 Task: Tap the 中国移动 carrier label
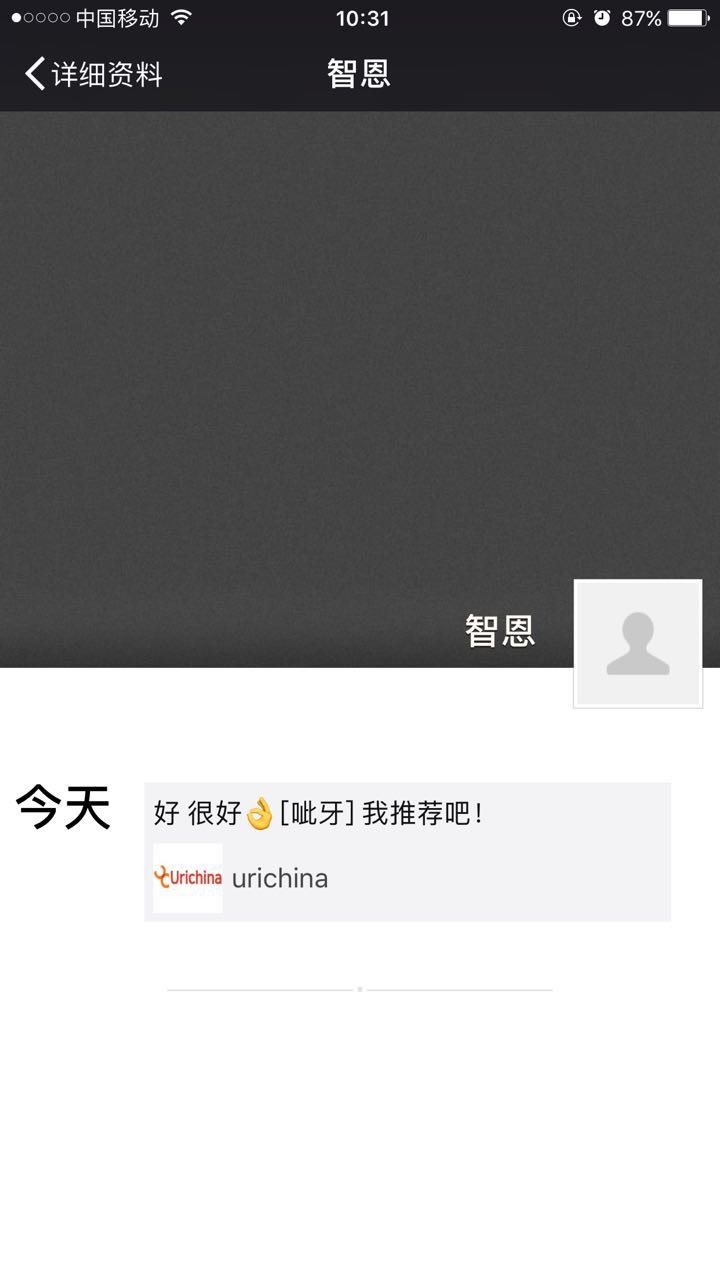point(117,18)
